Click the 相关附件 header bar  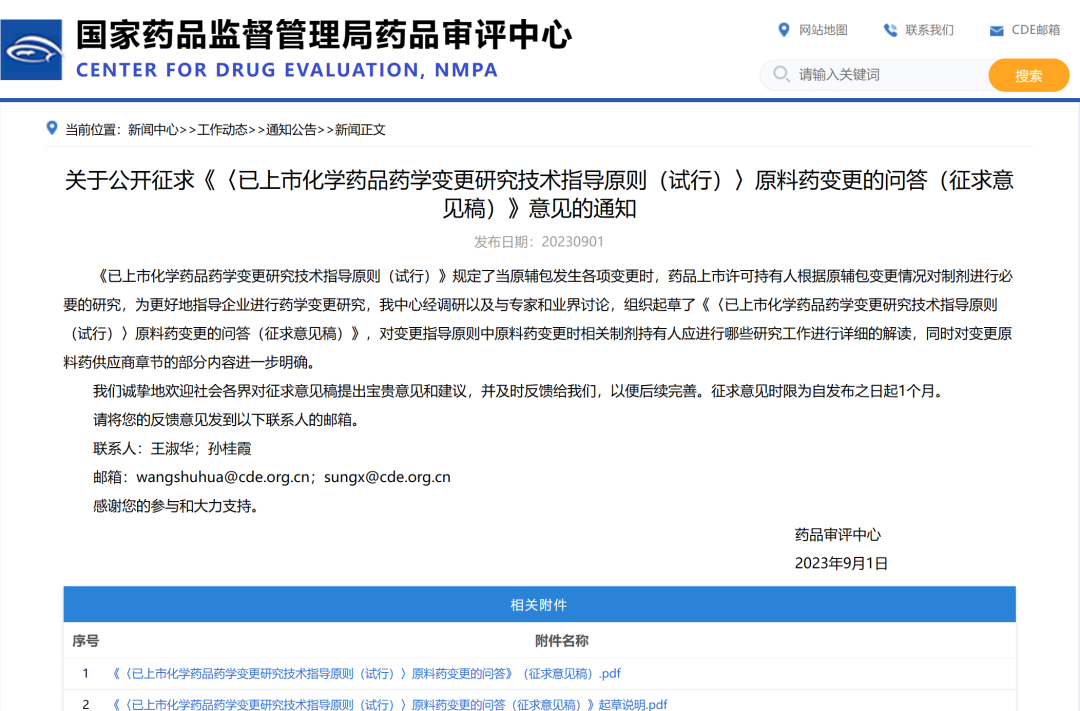point(539,604)
